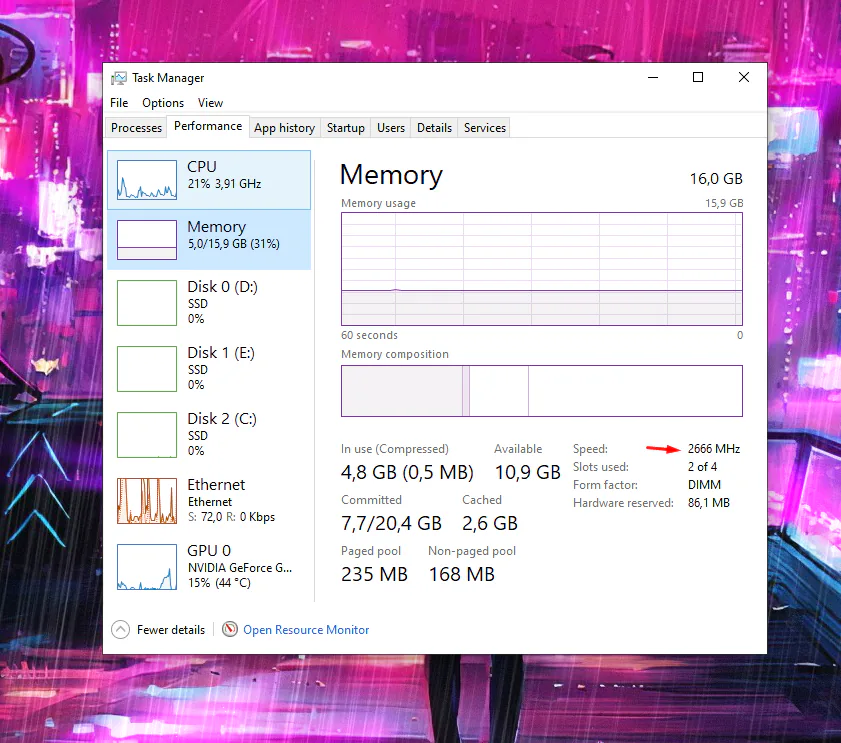Click the 10,9 GB available value

pos(527,473)
